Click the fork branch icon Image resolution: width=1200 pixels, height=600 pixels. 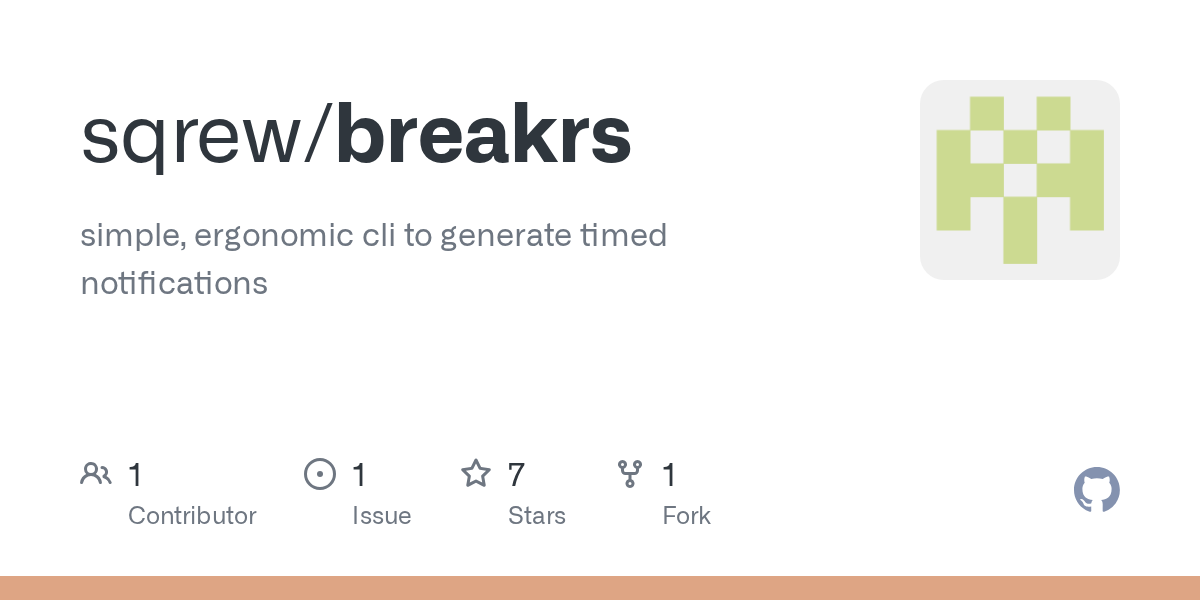(630, 474)
